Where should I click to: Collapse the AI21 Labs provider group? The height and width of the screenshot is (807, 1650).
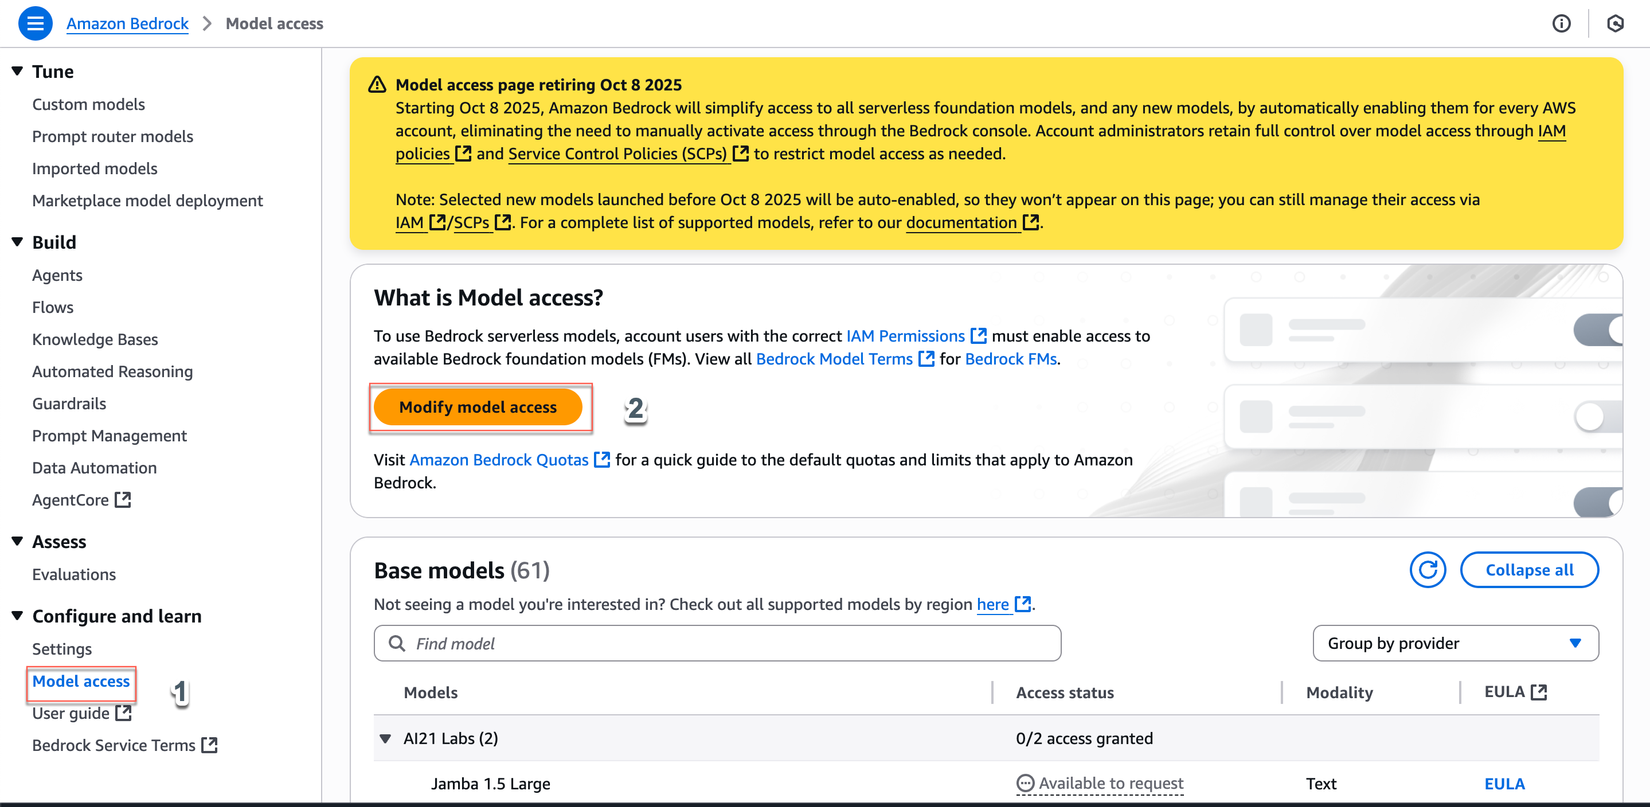click(386, 739)
